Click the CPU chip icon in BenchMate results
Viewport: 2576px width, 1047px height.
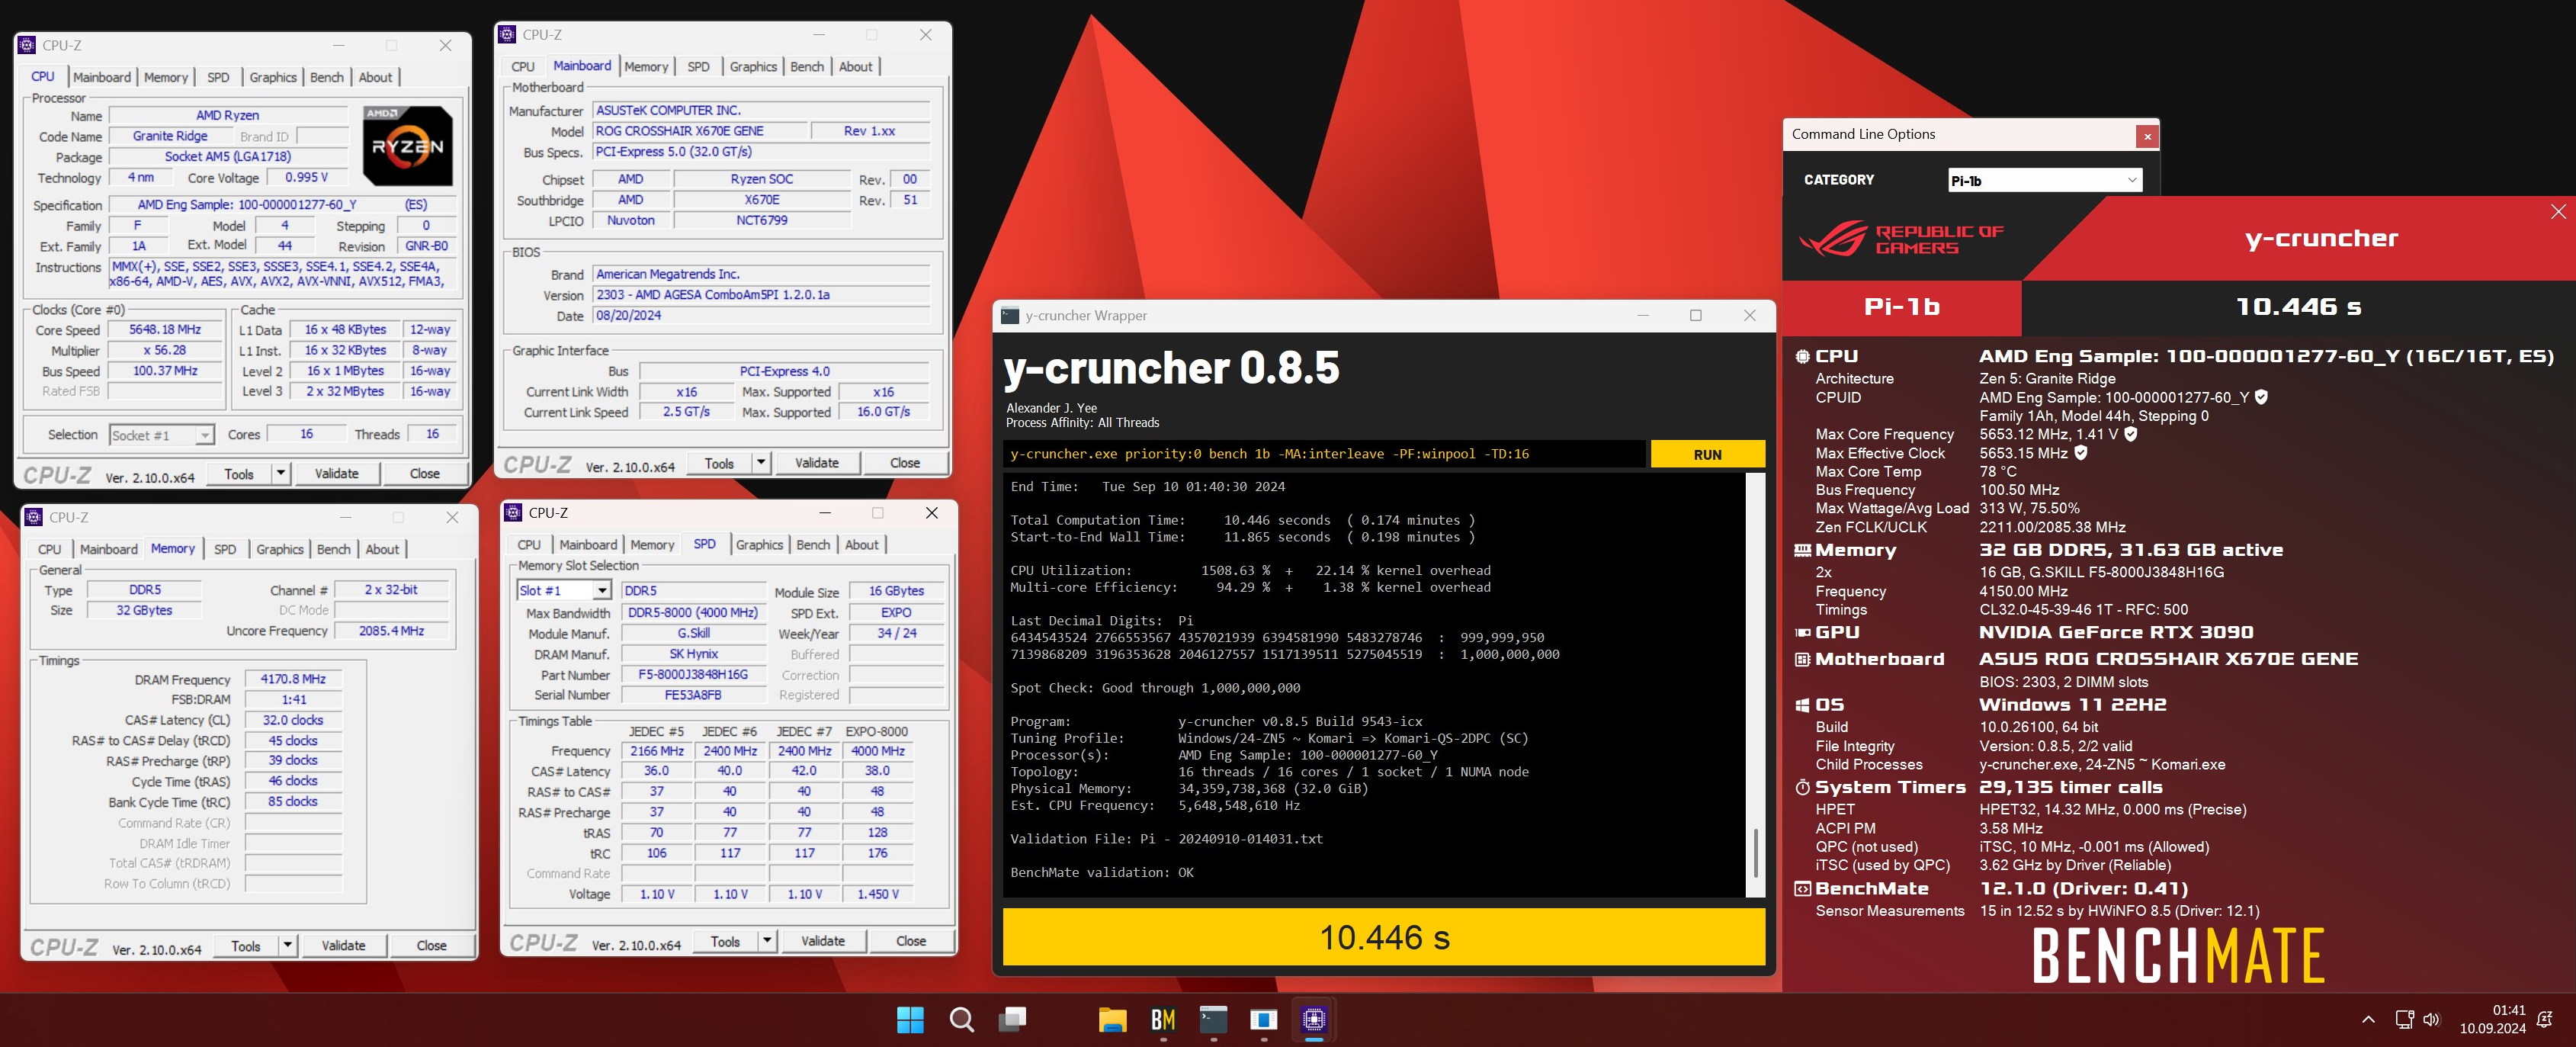click(1802, 356)
